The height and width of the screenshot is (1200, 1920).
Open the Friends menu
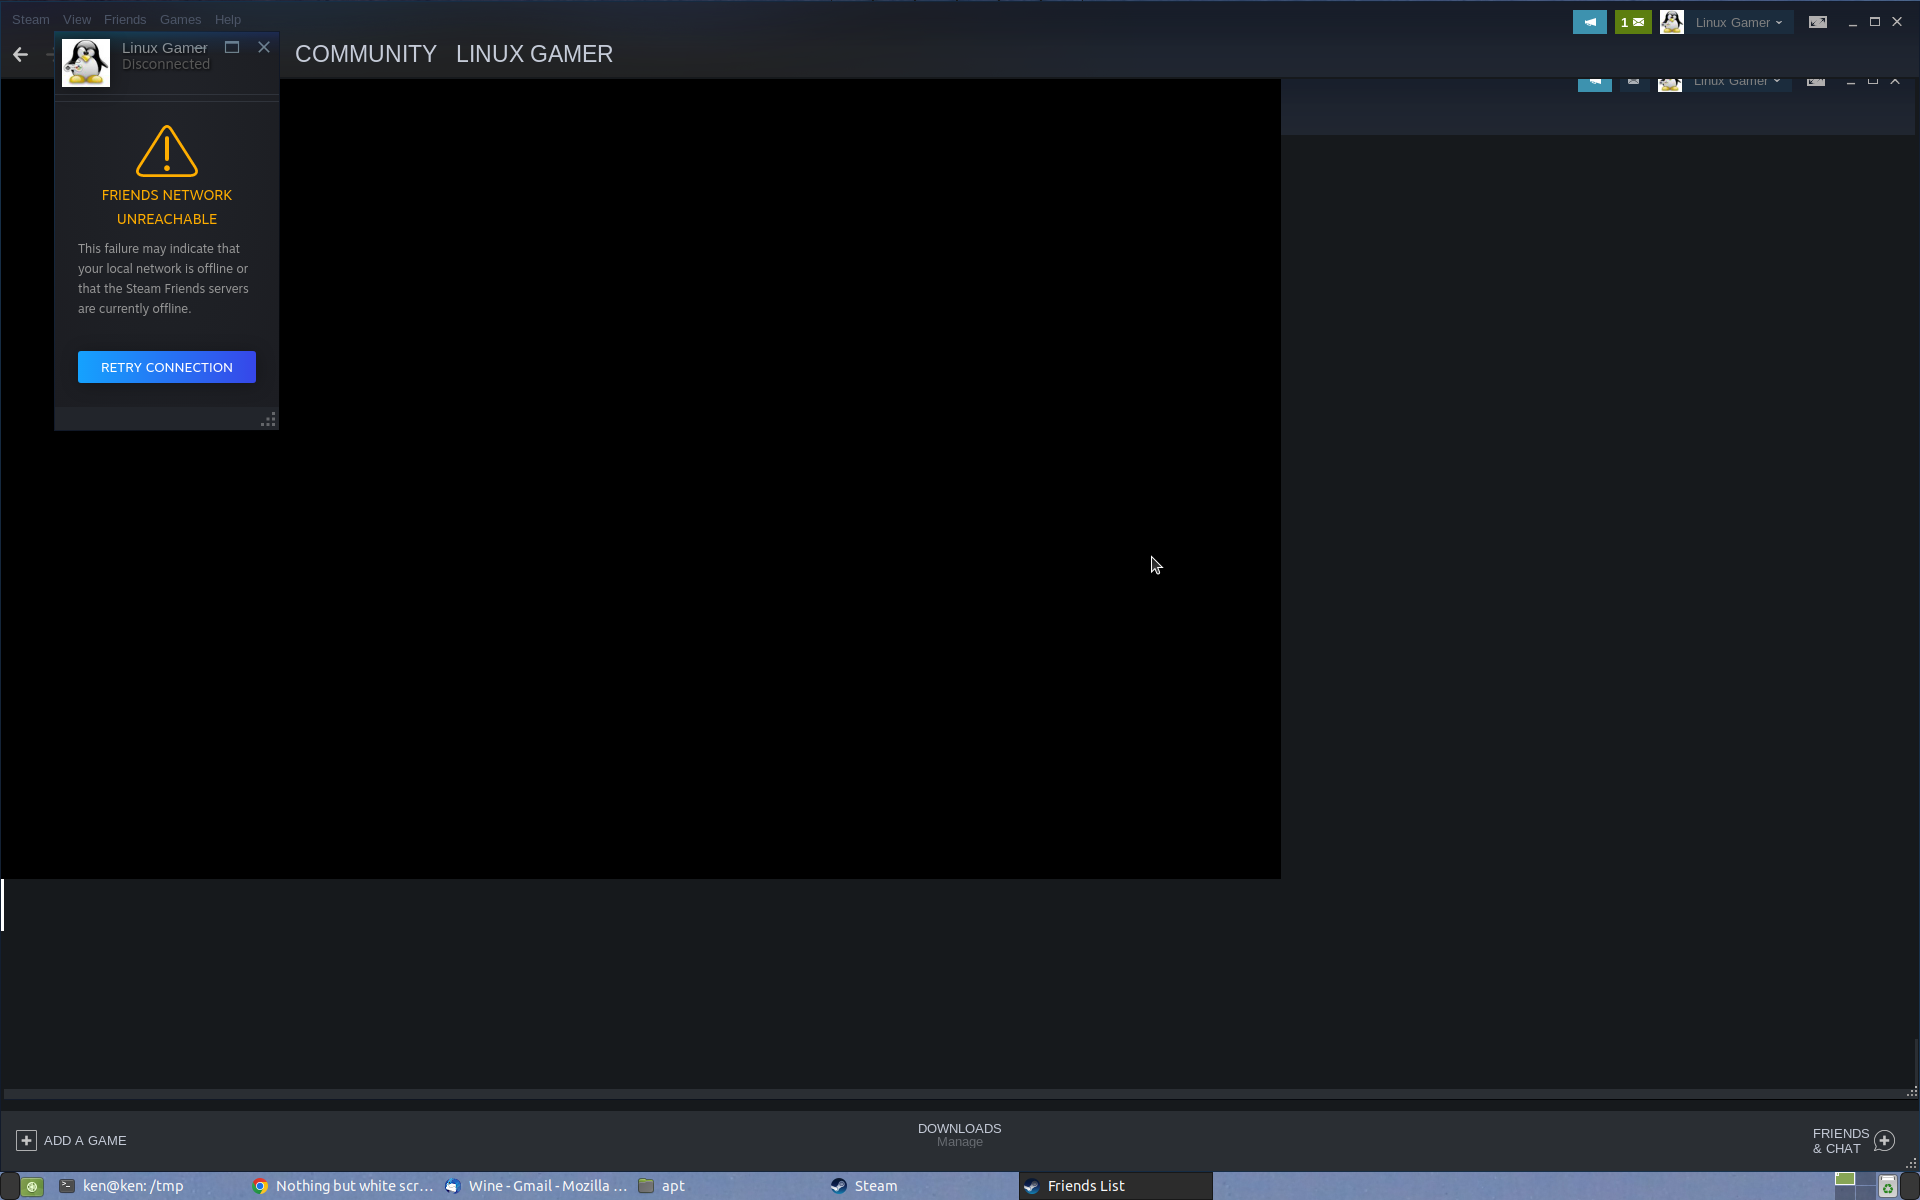[124, 19]
